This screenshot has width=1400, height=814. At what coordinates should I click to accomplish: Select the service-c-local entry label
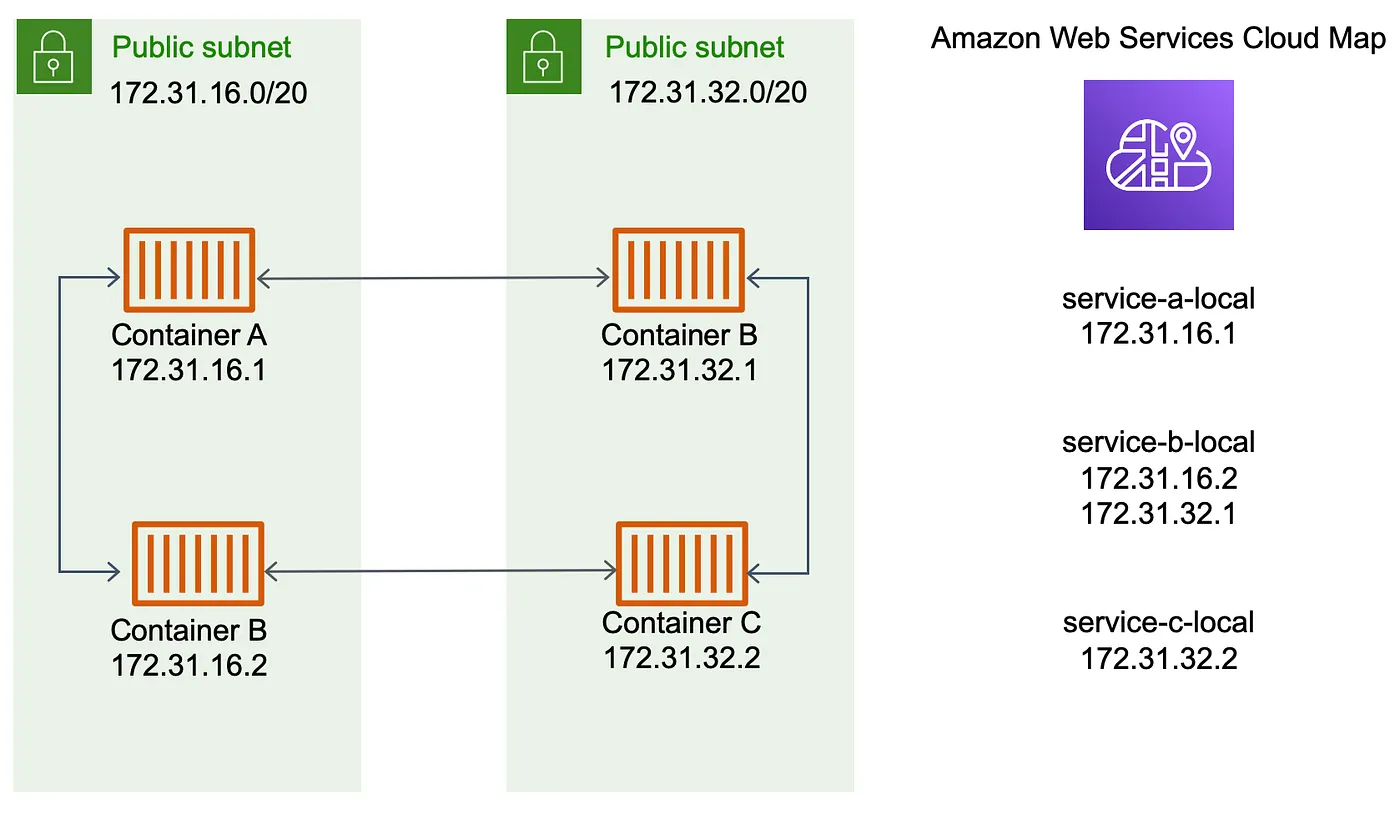pos(1158,622)
